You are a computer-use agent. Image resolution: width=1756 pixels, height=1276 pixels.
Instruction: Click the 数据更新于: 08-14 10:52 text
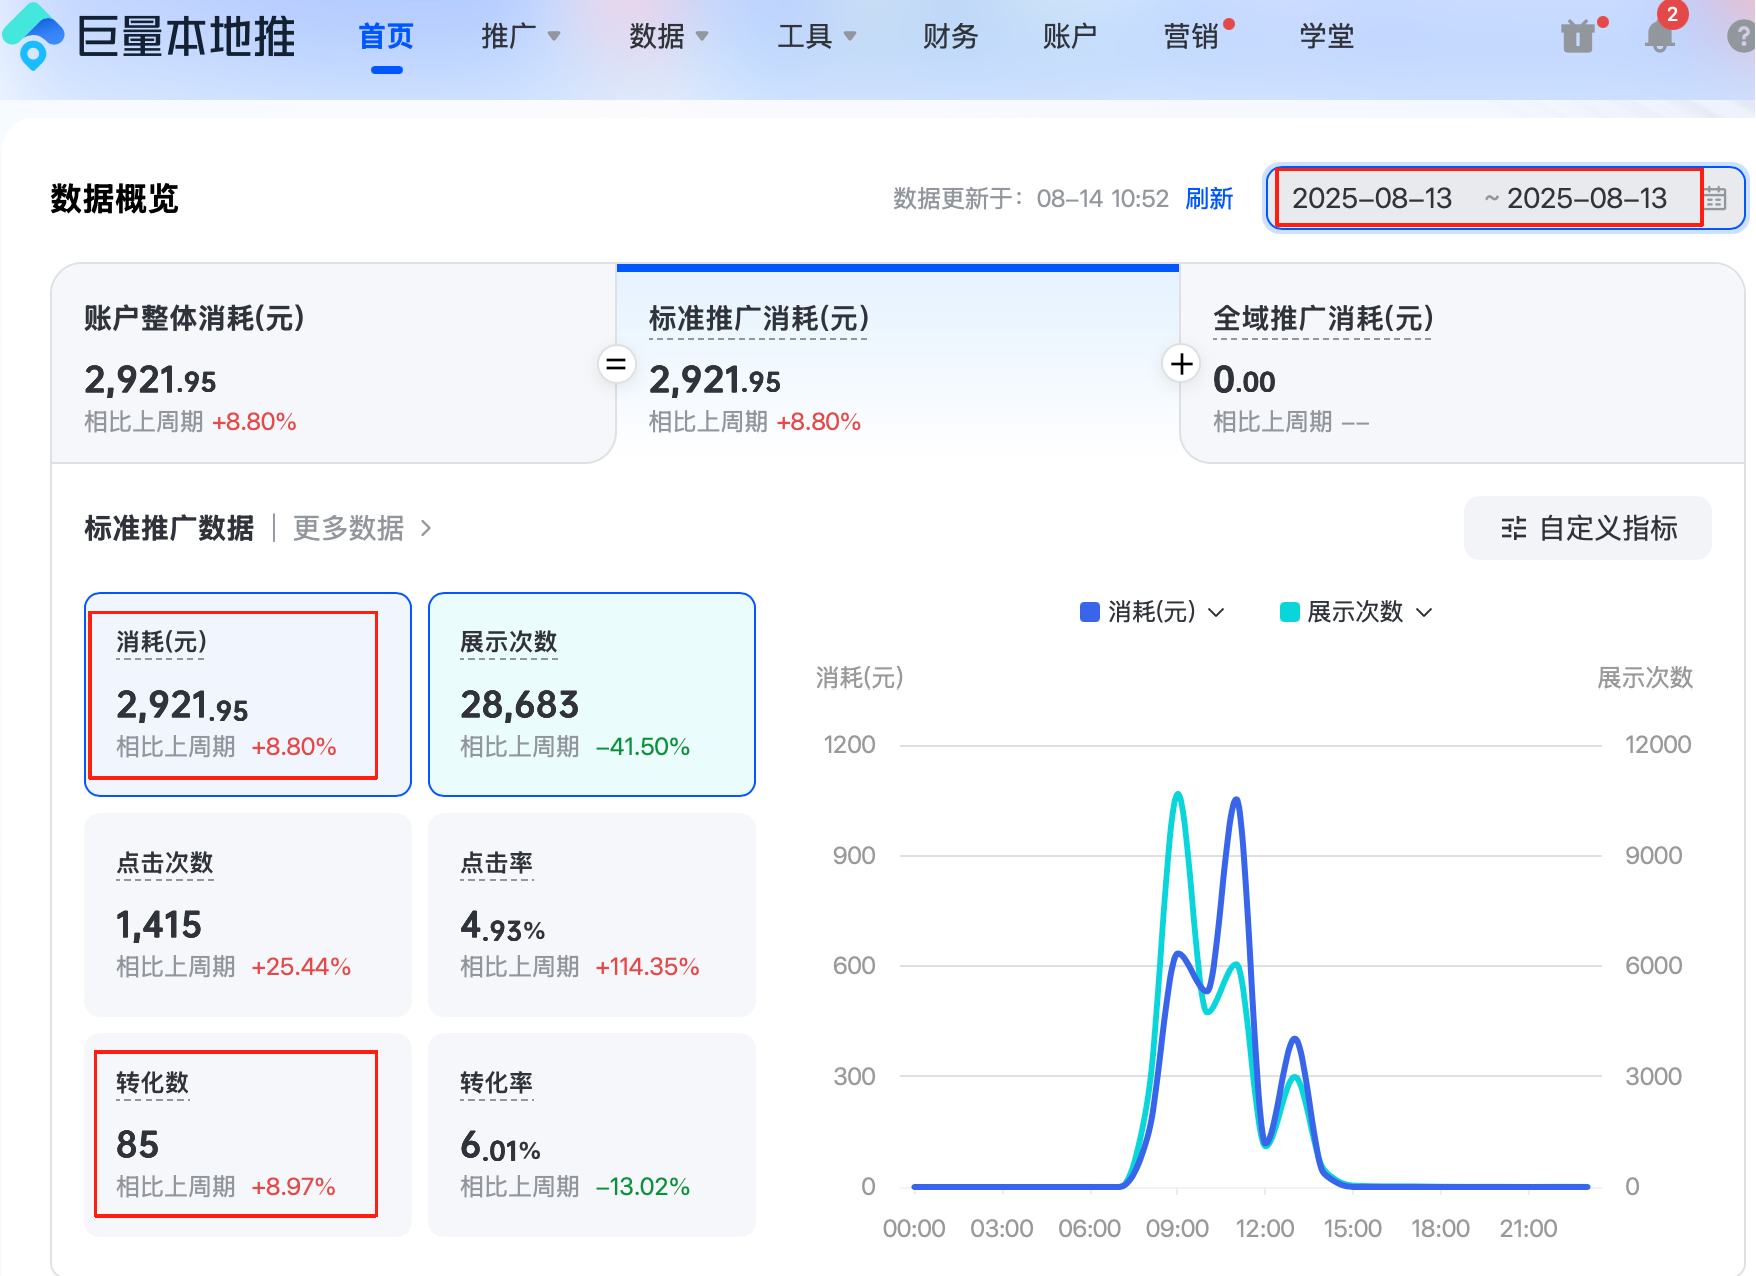click(x=1031, y=198)
